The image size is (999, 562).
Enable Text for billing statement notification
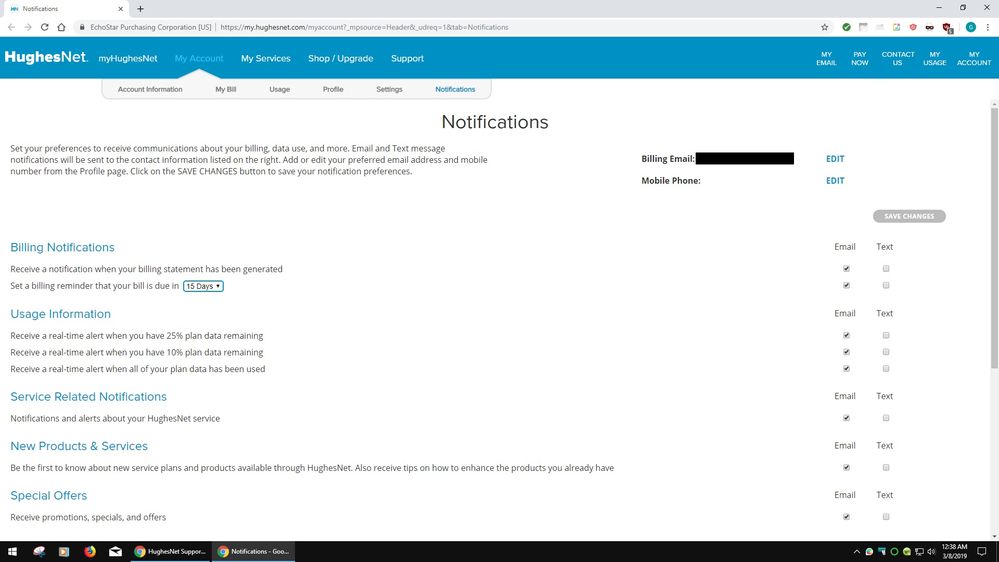point(886,269)
